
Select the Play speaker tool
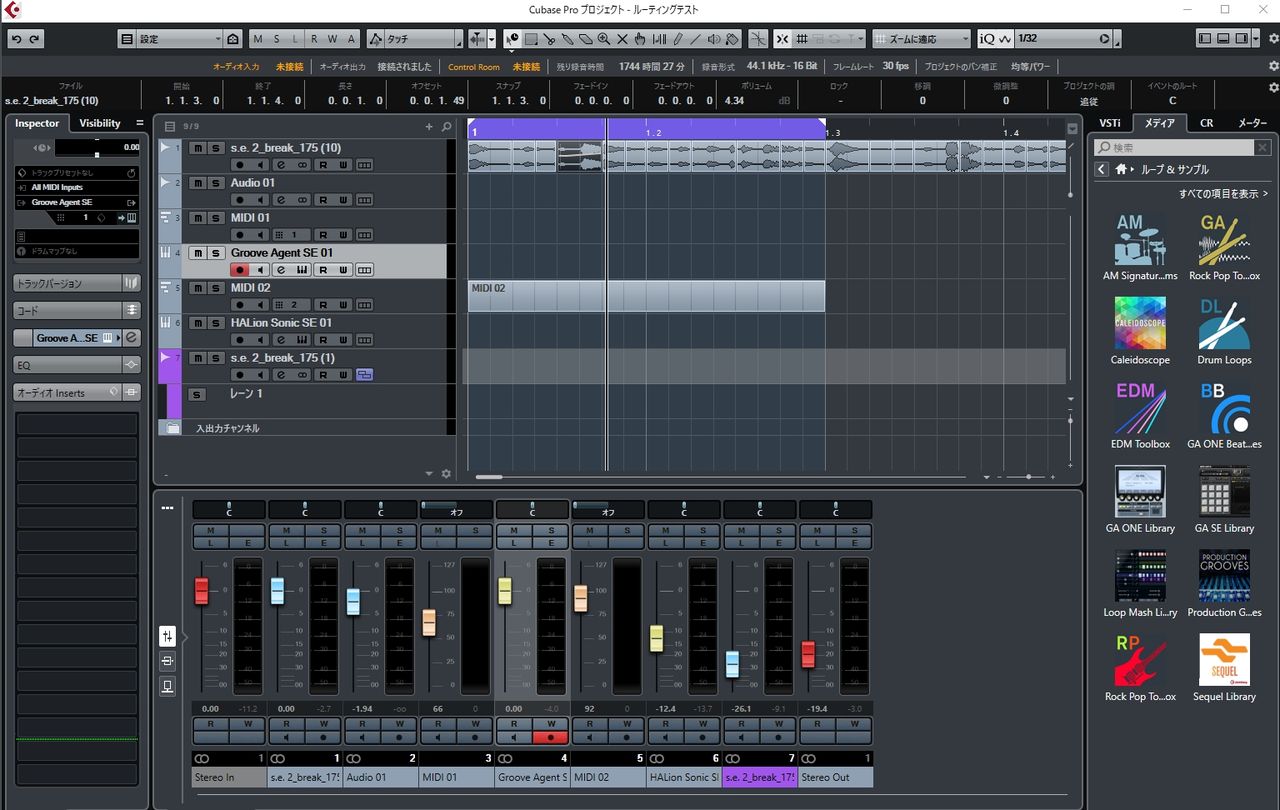coord(714,39)
